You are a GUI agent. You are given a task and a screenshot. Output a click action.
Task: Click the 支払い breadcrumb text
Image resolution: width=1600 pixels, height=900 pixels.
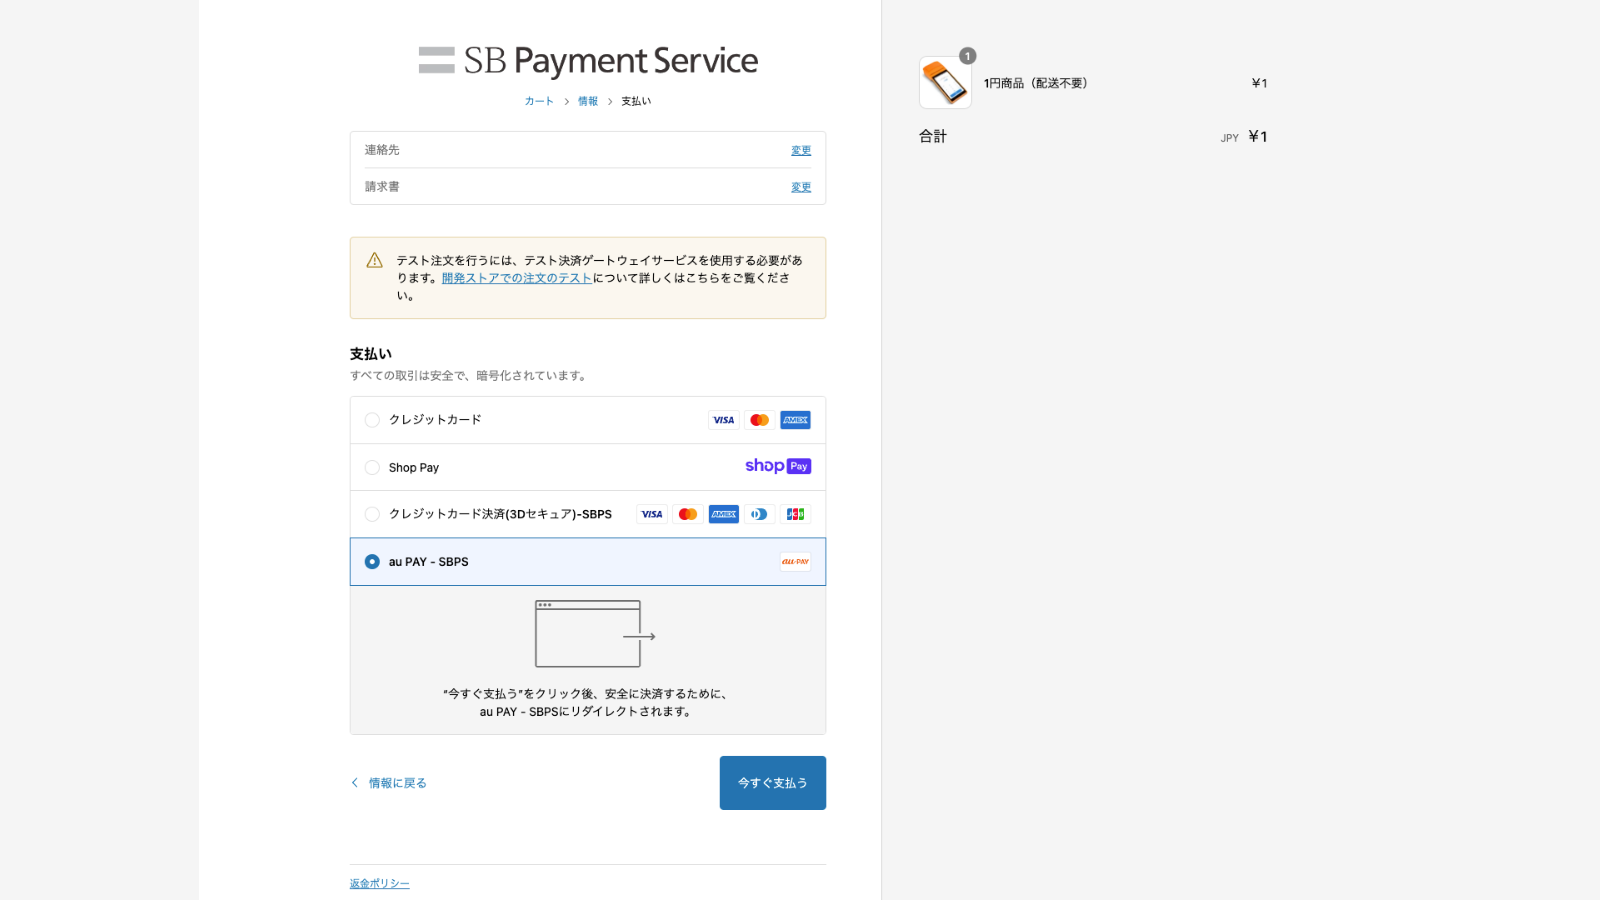636,101
